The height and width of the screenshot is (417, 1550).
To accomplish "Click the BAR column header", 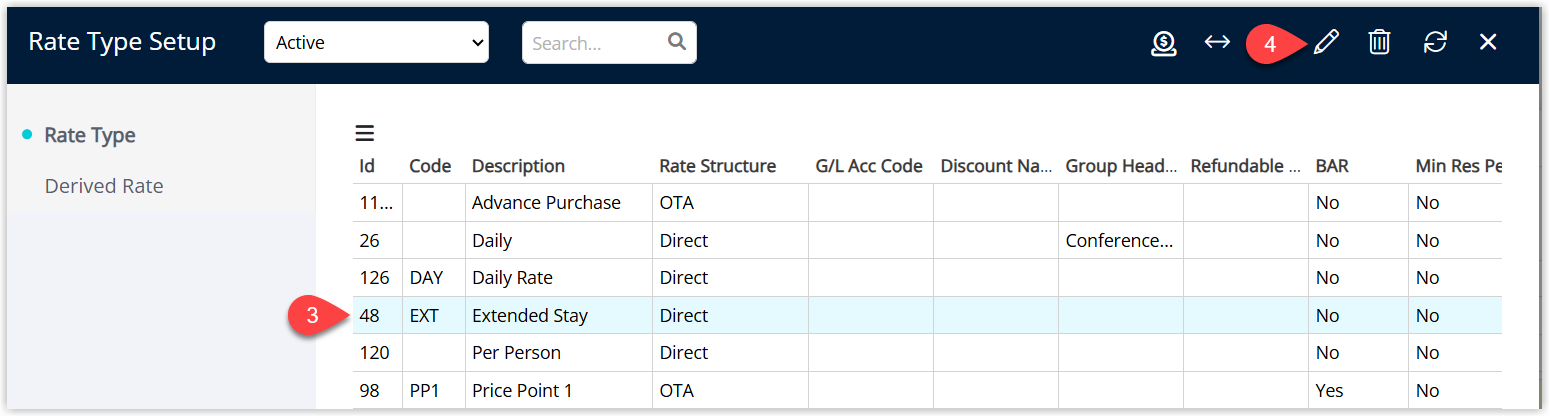I will click(x=1332, y=166).
